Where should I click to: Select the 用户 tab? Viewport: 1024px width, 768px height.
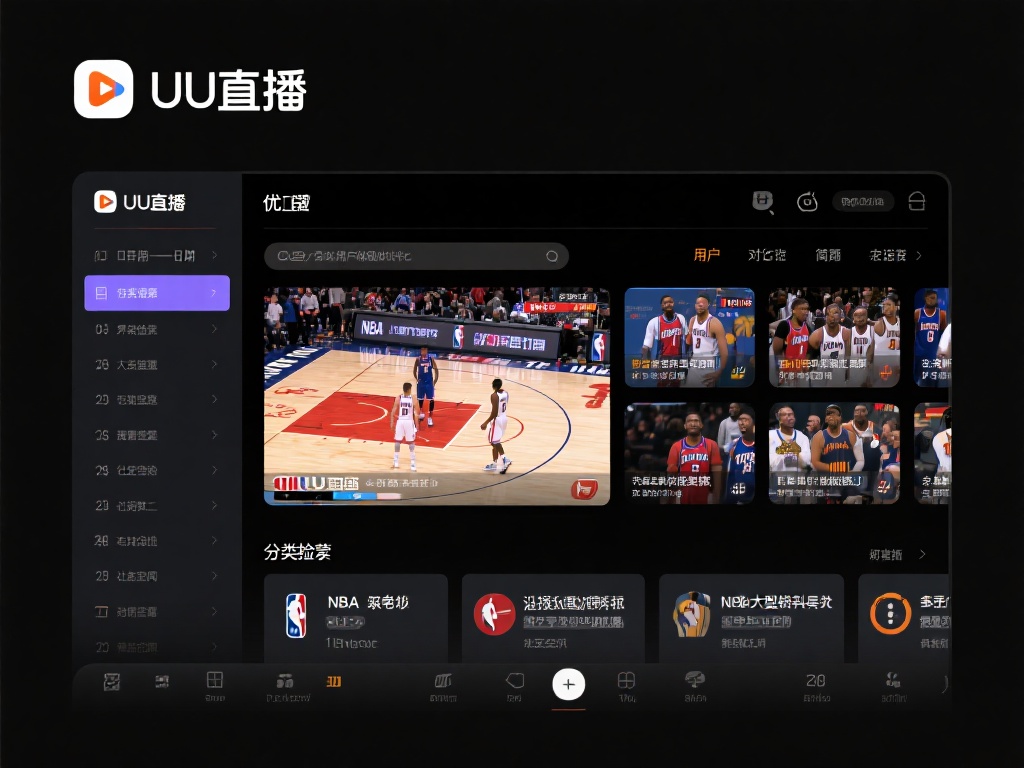707,255
